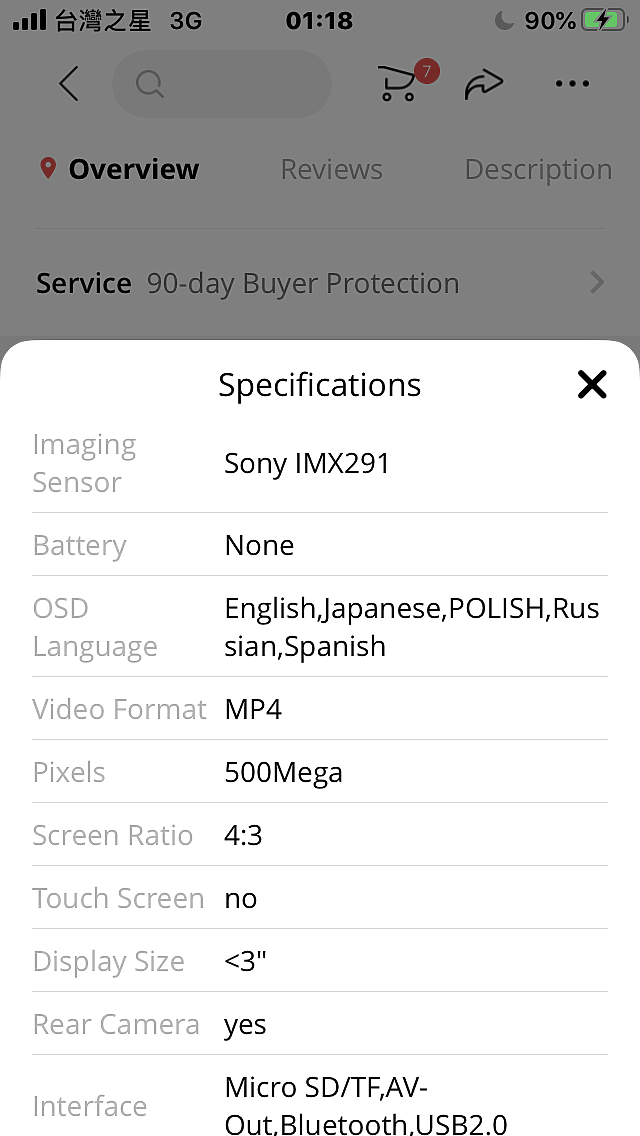Tap the battery status icon
The width and height of the screenshot is (640, 1136).
click(605, 20)
